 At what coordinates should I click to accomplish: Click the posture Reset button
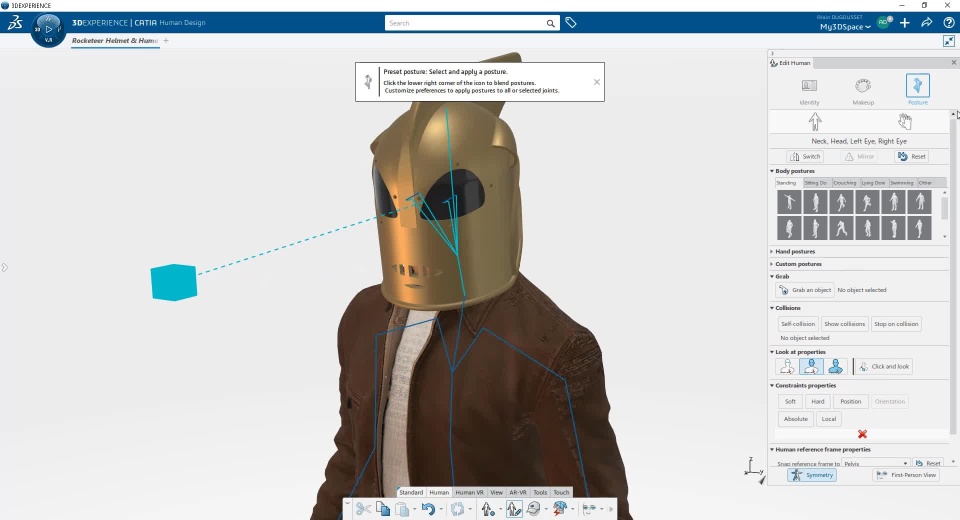click(912, 157)
